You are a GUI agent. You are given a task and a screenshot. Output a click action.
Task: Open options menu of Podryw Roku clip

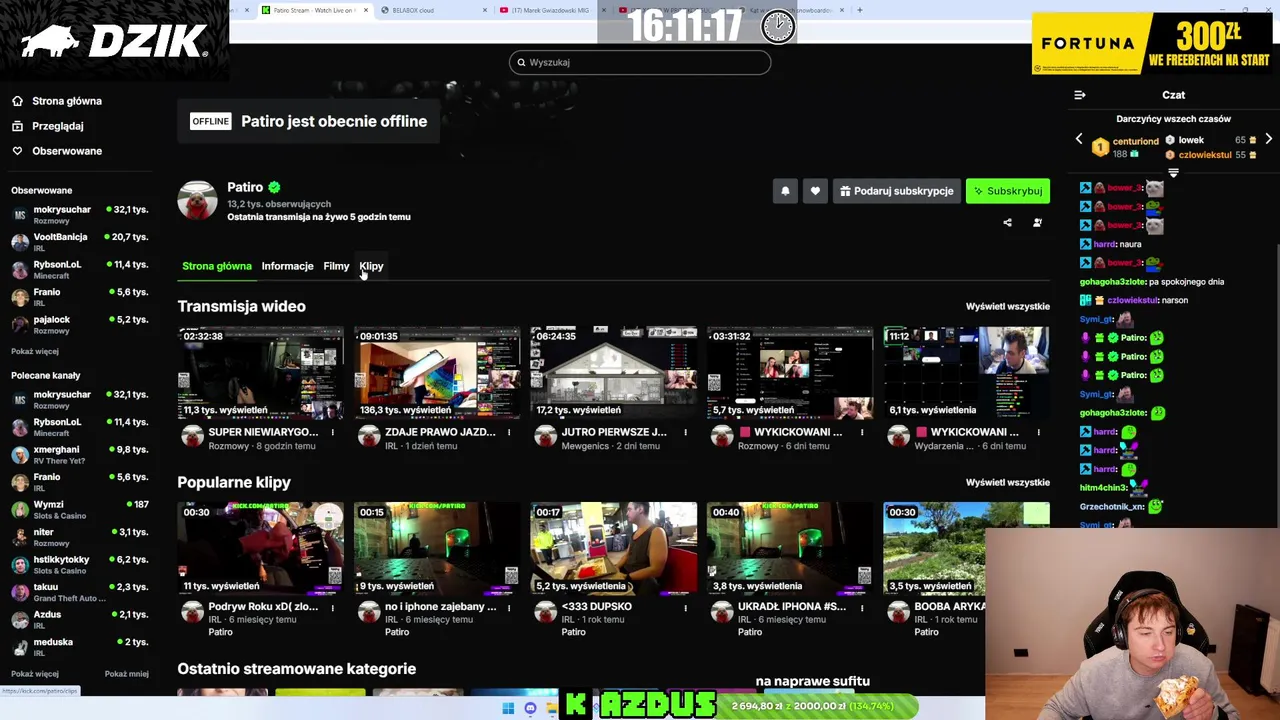pos(332,607)
